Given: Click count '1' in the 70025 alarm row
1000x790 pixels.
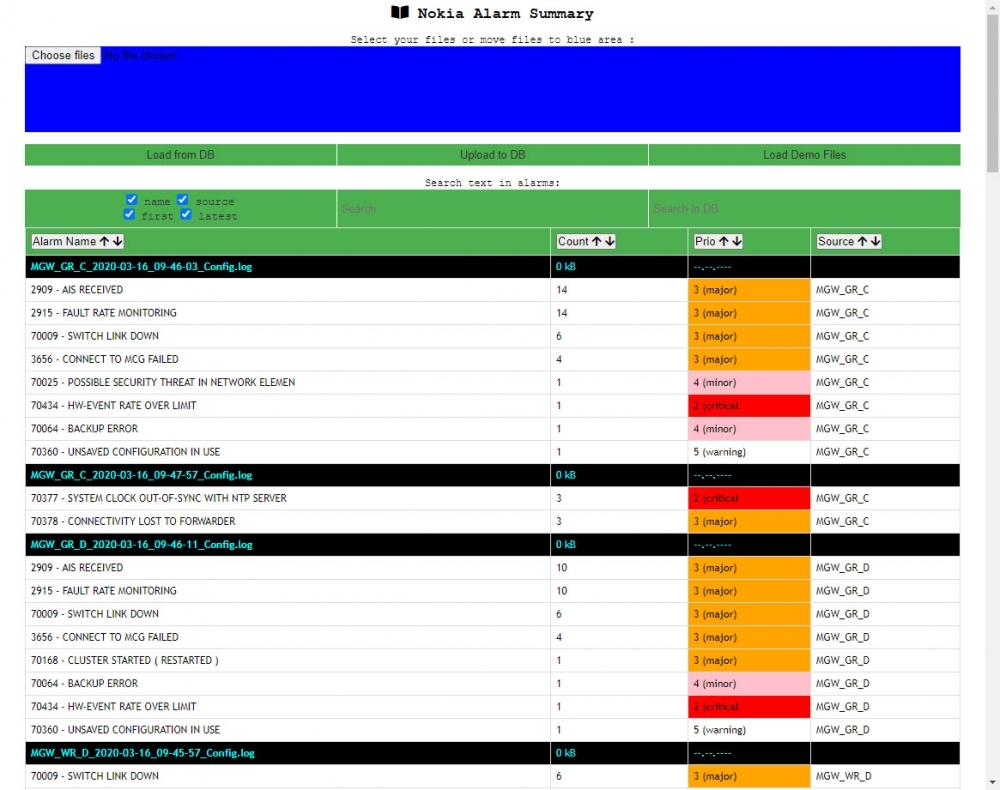Looking at the screenshot, I should tap(559, 383).
